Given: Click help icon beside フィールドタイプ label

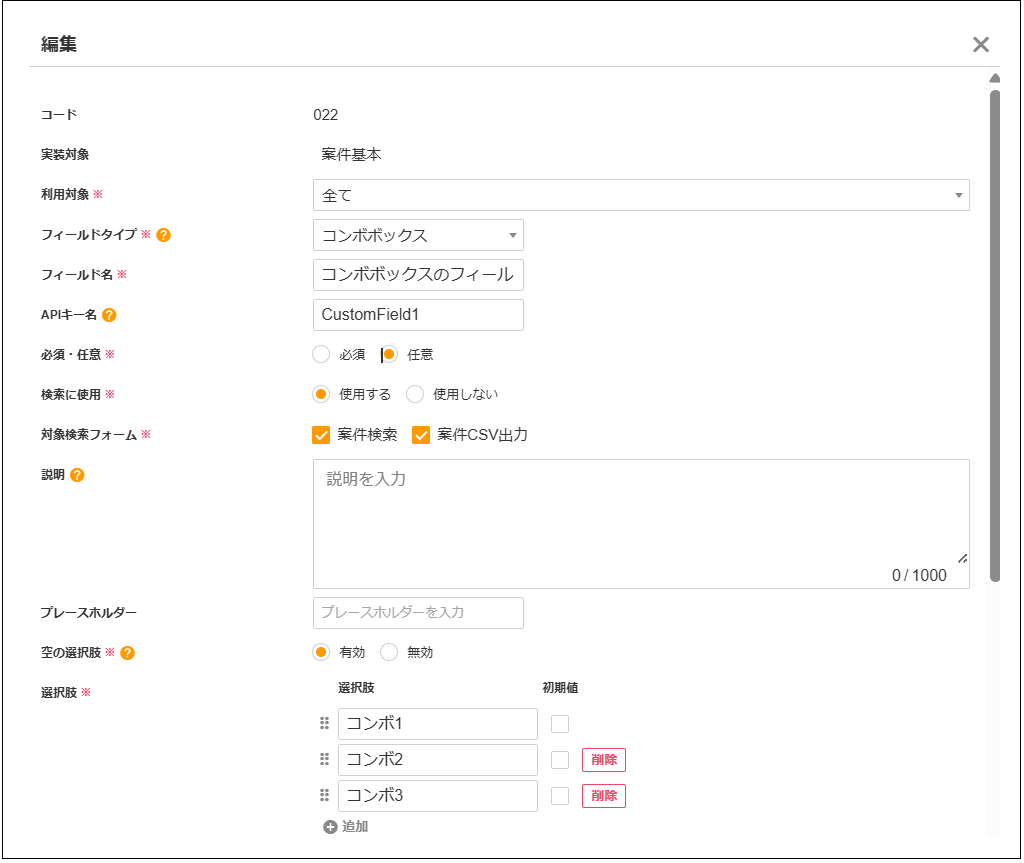Looking at the screenshot, I should pos(164,235).
